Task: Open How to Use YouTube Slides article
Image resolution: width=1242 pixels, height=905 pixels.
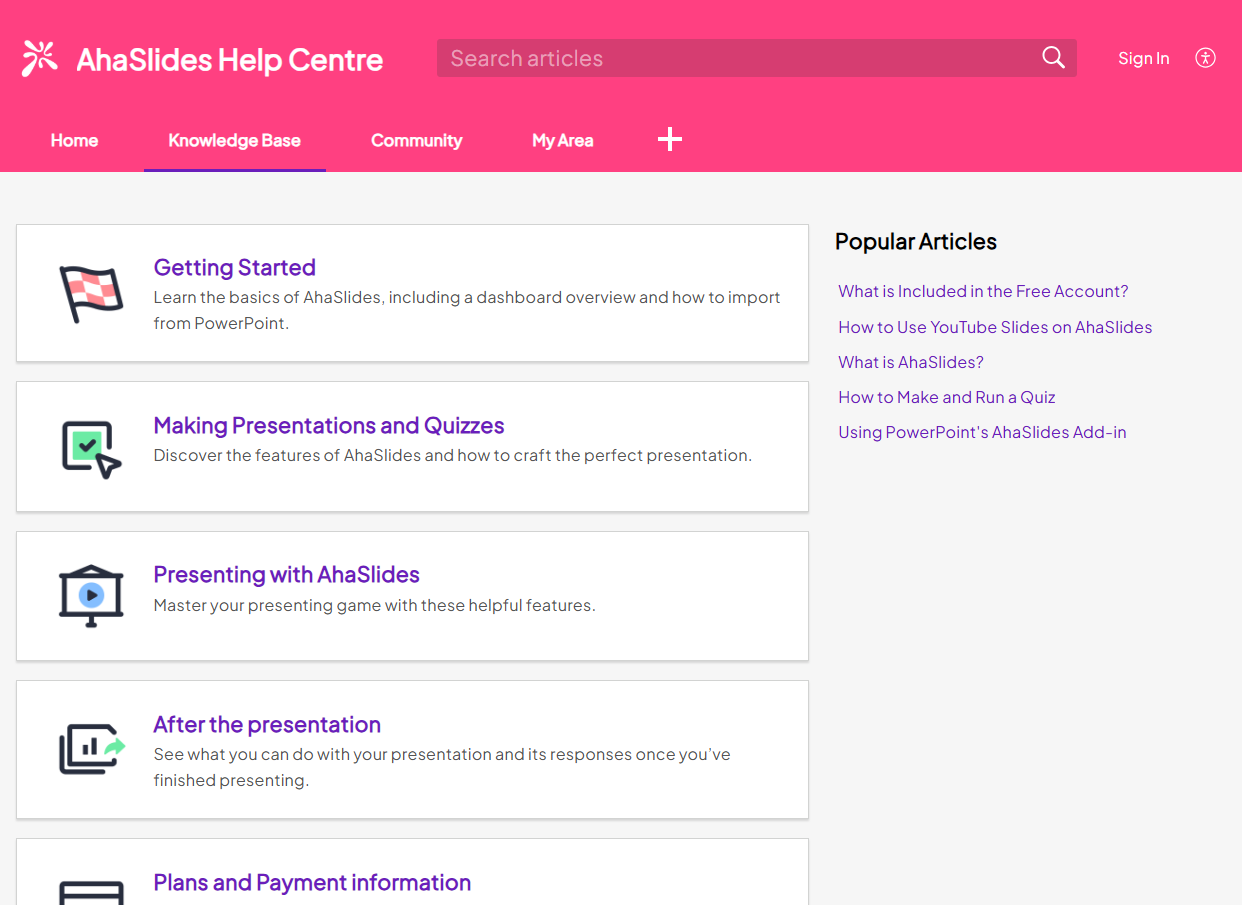Action: [x=995, y=327]
